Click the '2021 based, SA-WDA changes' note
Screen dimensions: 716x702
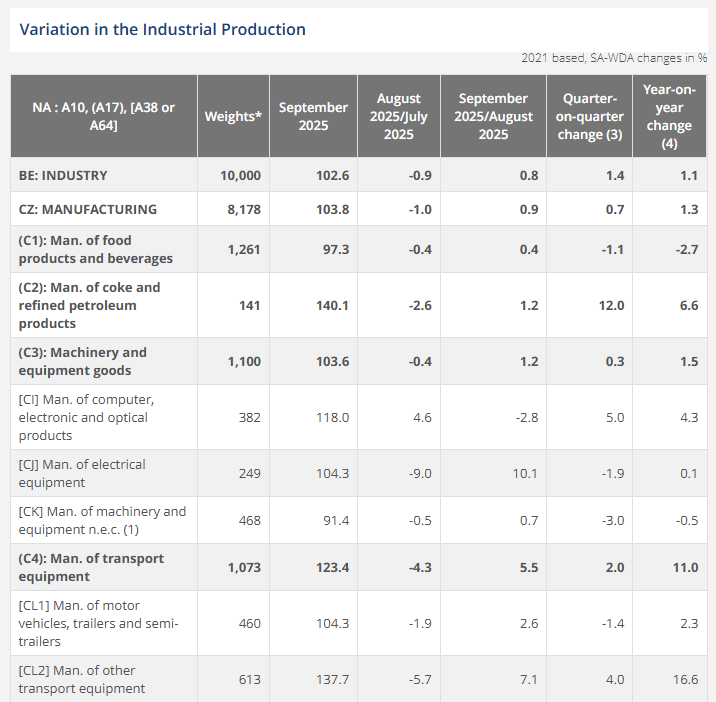[614, 59]
